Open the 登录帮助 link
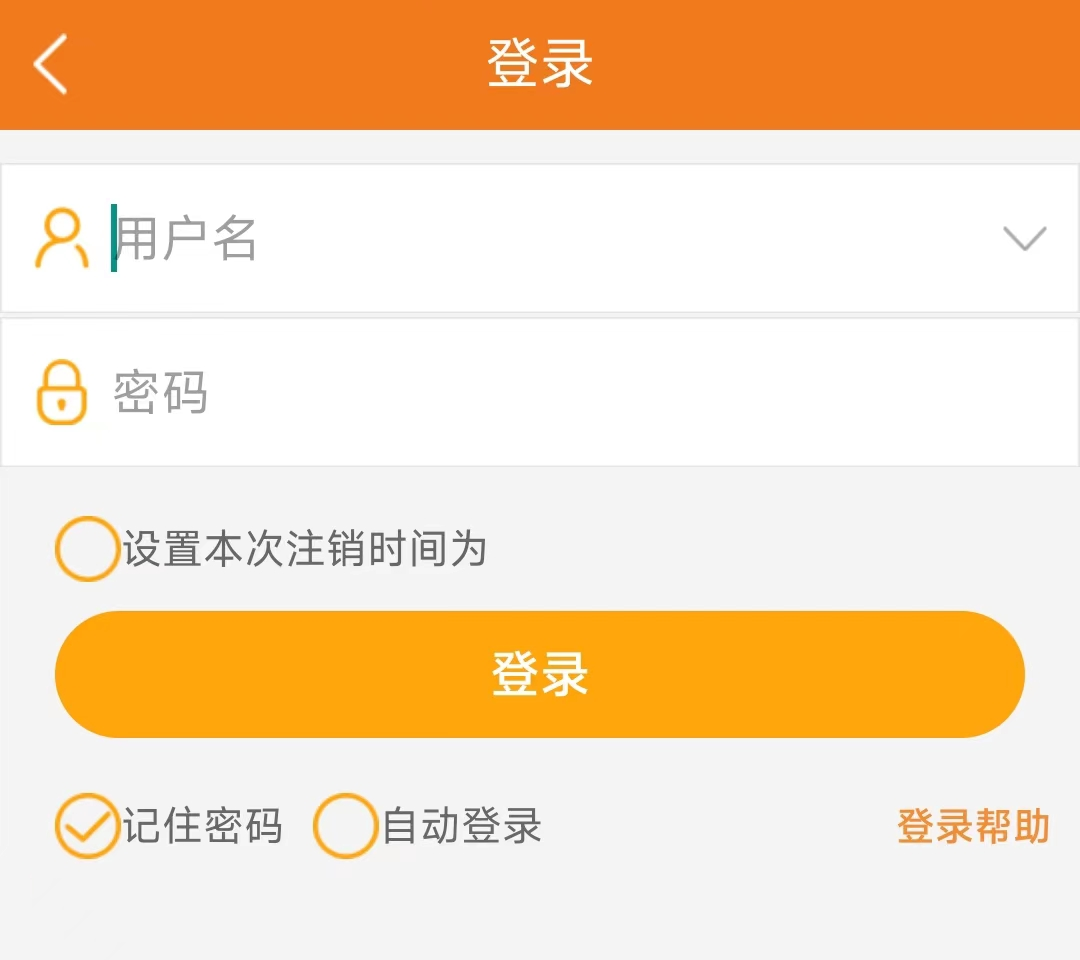 (973, 827)
